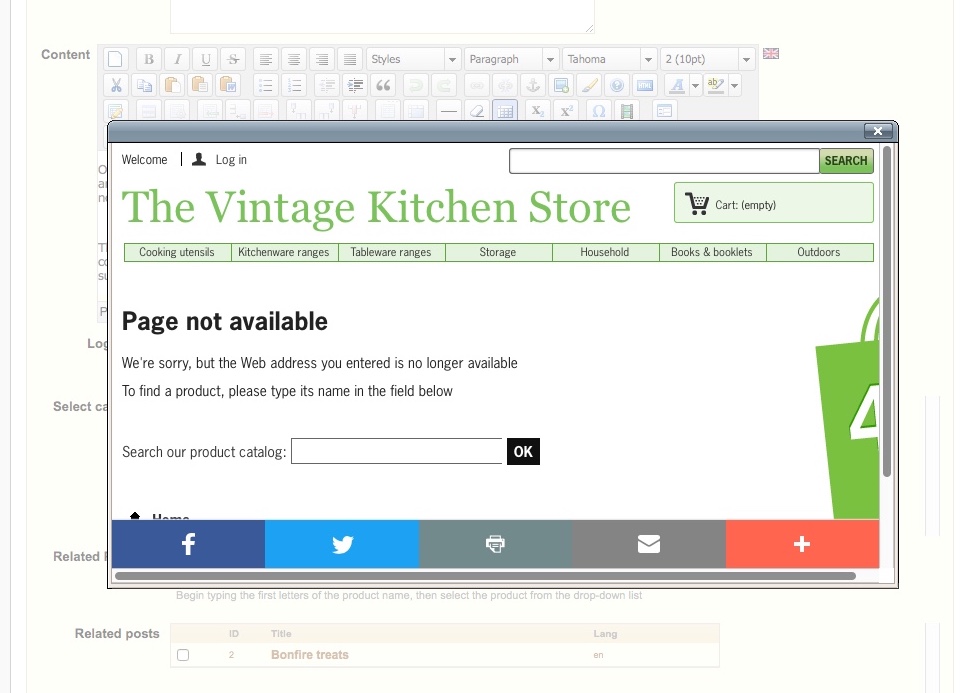Apply subscript formatting
Image resolution: width=968 pixels, height=693 pixels.
538,111
